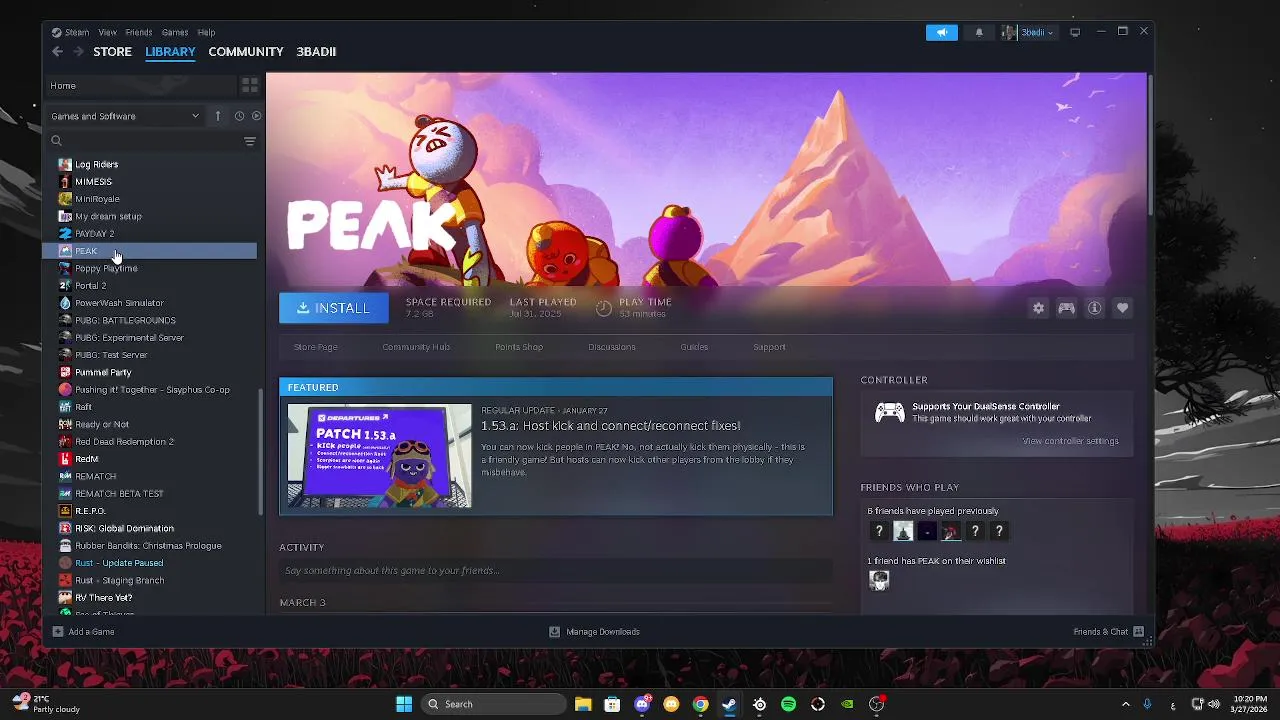Open PEAK Community Hub link
This screenshot has width=1280, height=720.
coord(416,347)
